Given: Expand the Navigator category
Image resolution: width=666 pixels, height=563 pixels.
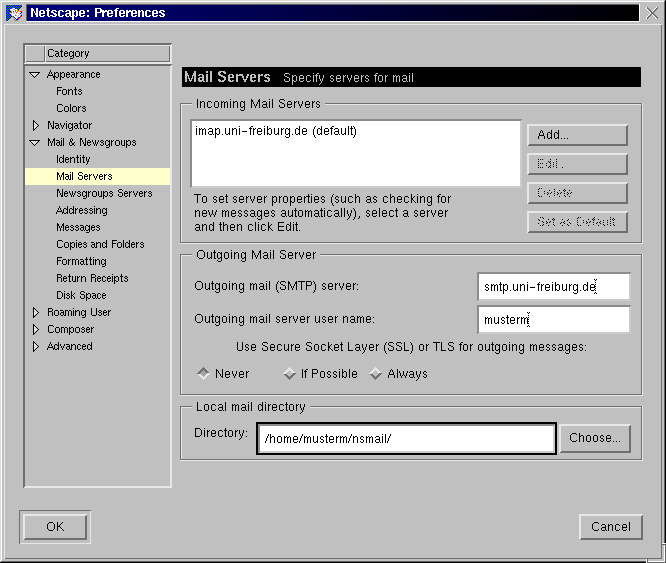Looking at the screenshot, I should (36, 125).
